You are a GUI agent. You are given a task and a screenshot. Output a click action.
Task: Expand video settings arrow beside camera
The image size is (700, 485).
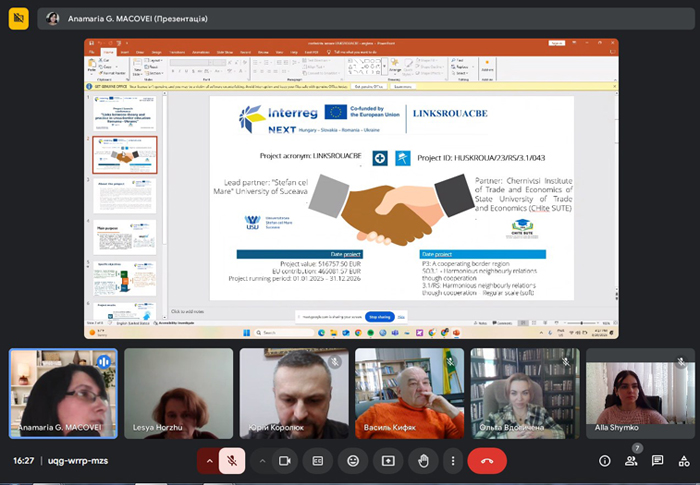tap(262, 461)
